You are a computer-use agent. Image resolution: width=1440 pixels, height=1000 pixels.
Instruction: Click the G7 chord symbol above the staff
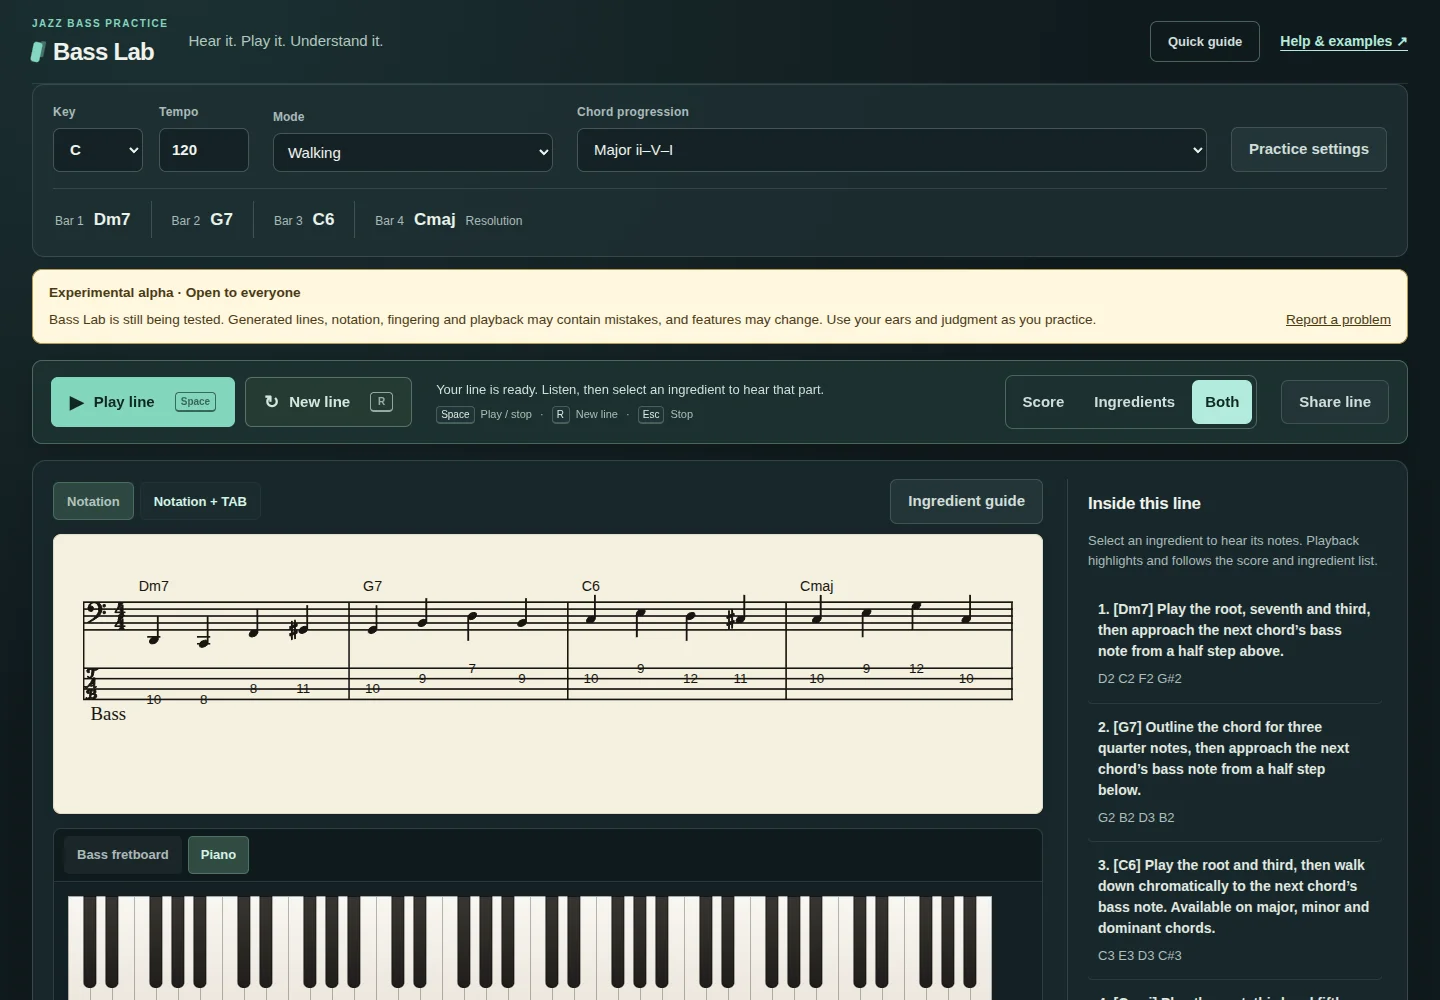click(x=372, y=586)
